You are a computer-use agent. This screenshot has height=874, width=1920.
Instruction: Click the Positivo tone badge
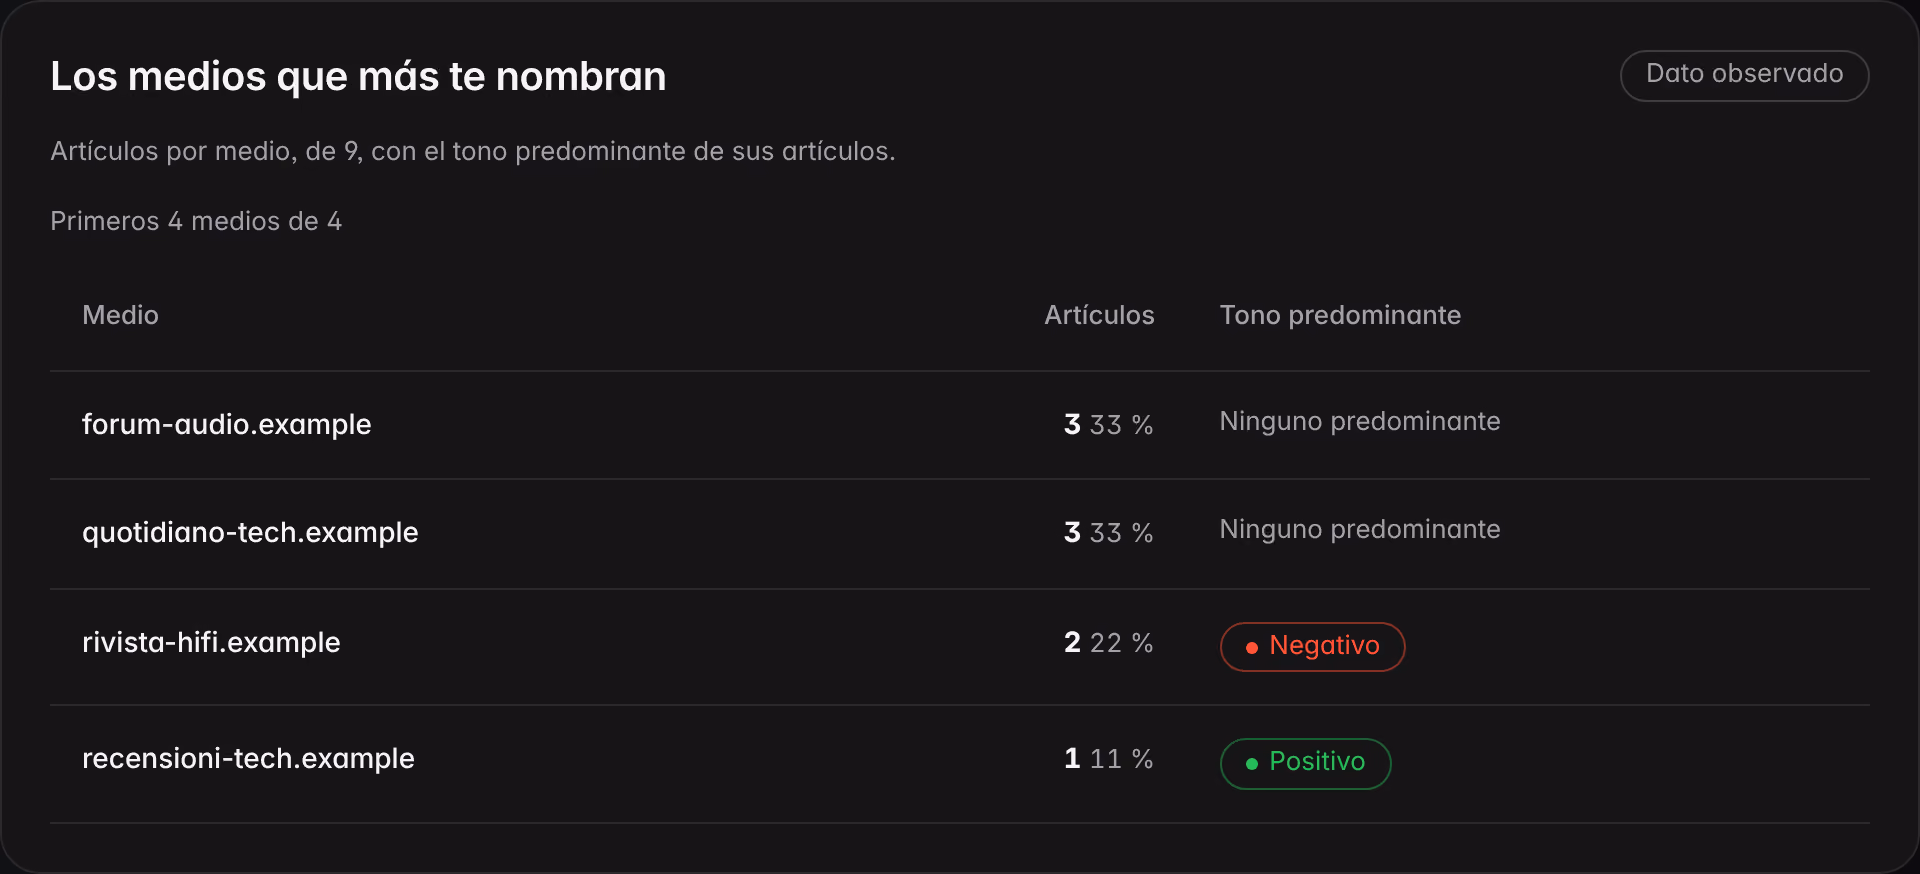click(1305, 763)
